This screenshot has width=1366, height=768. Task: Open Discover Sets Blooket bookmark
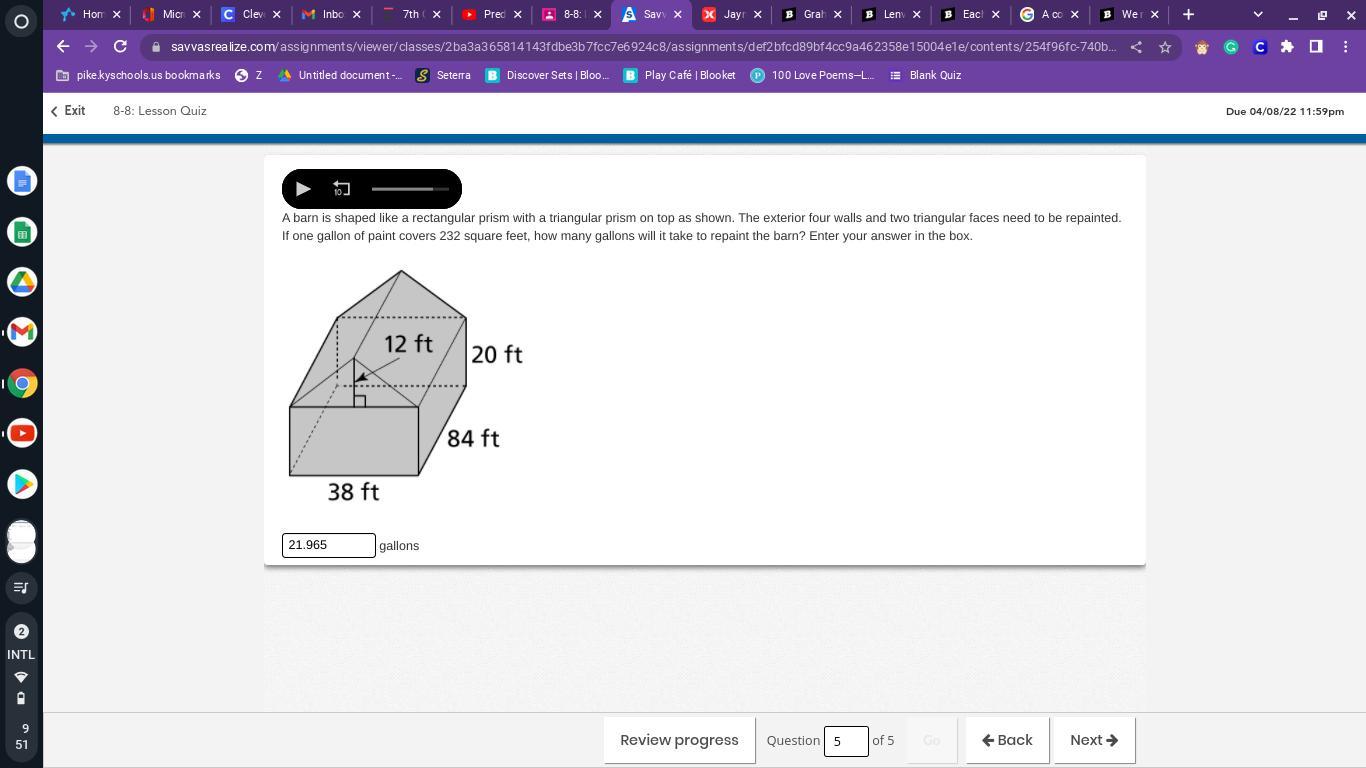547,75
